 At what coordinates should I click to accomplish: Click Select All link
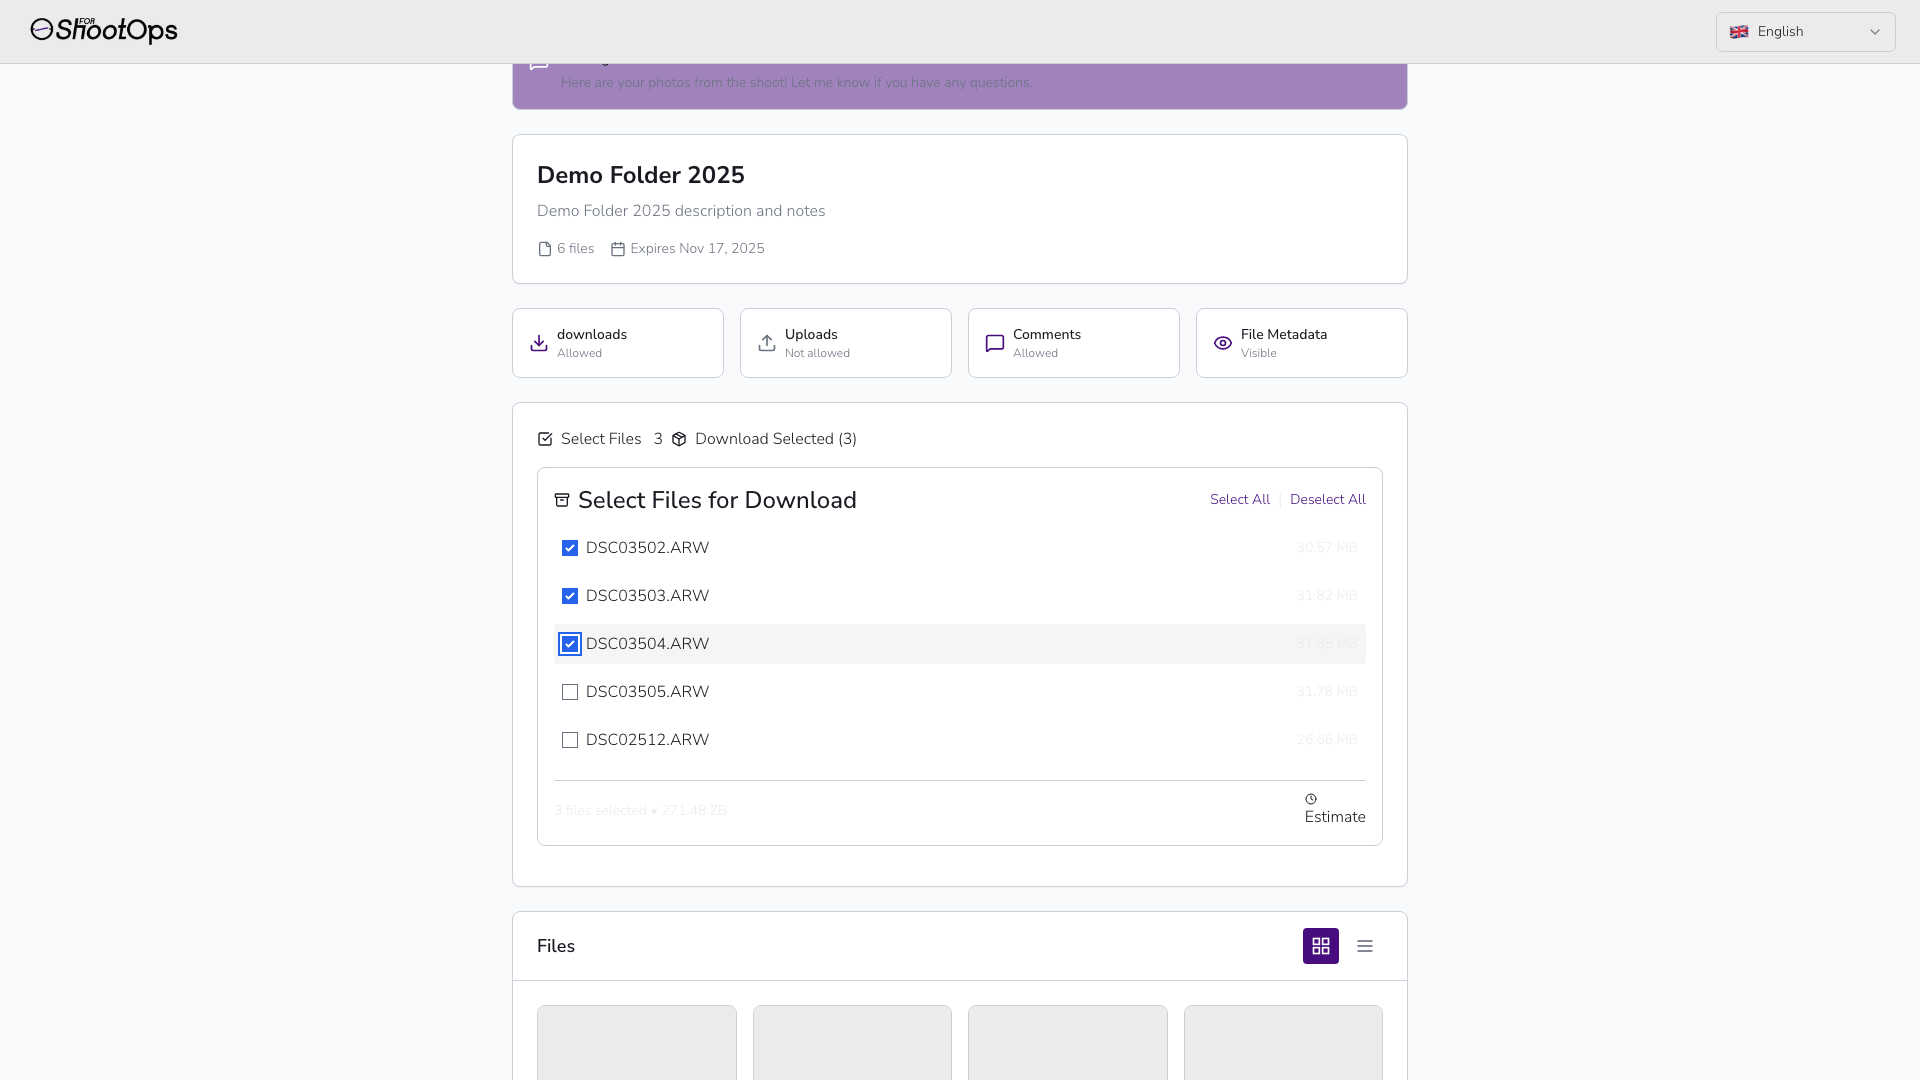point(1239,499)
